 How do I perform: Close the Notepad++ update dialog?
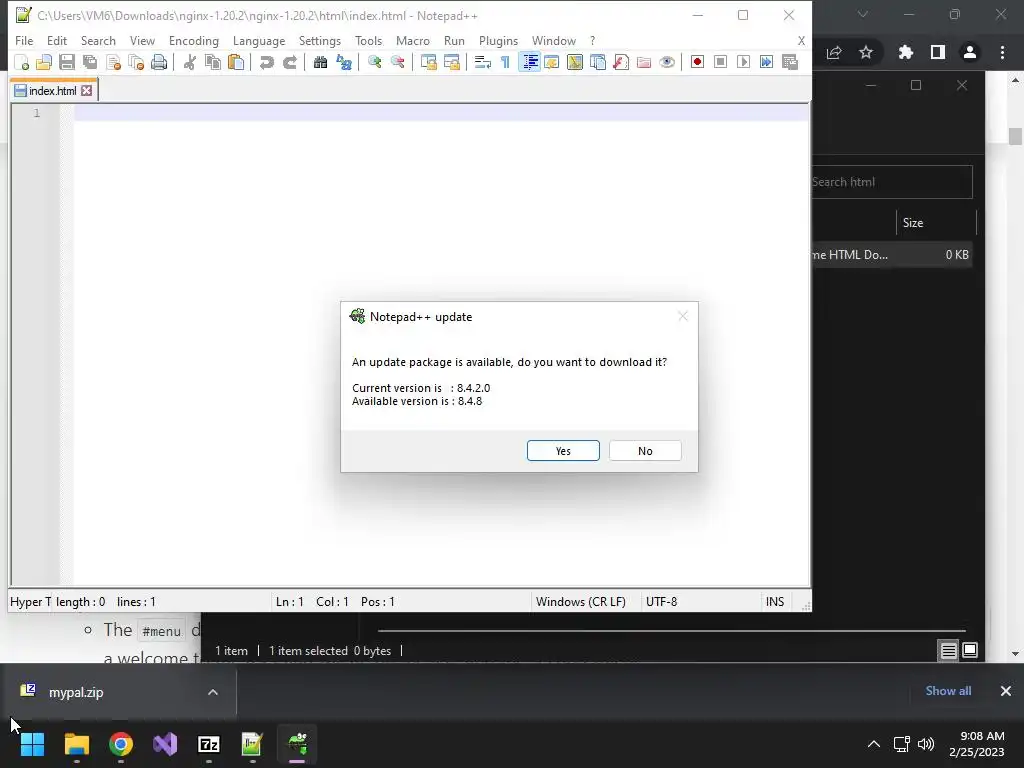pyautogui.click(x=683, y=316)
